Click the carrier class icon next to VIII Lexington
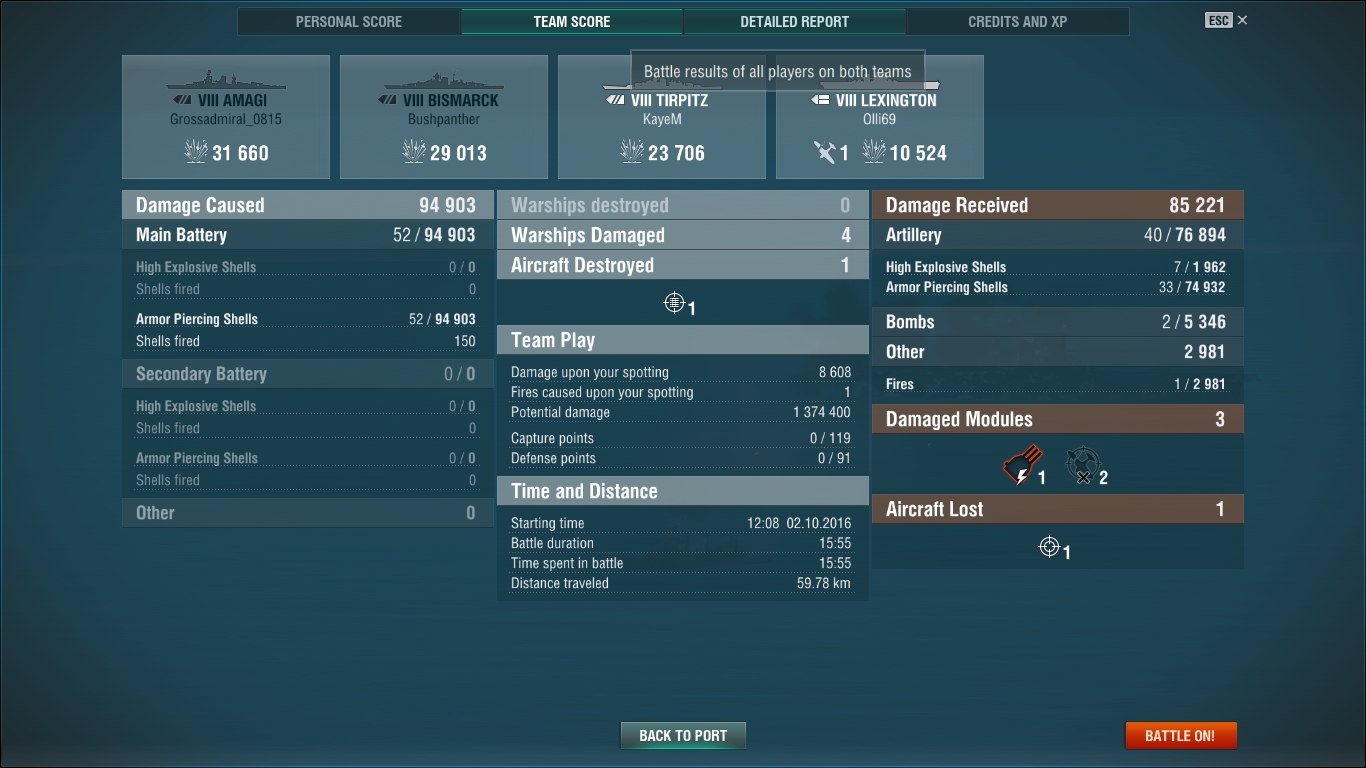 click(820, 100)
